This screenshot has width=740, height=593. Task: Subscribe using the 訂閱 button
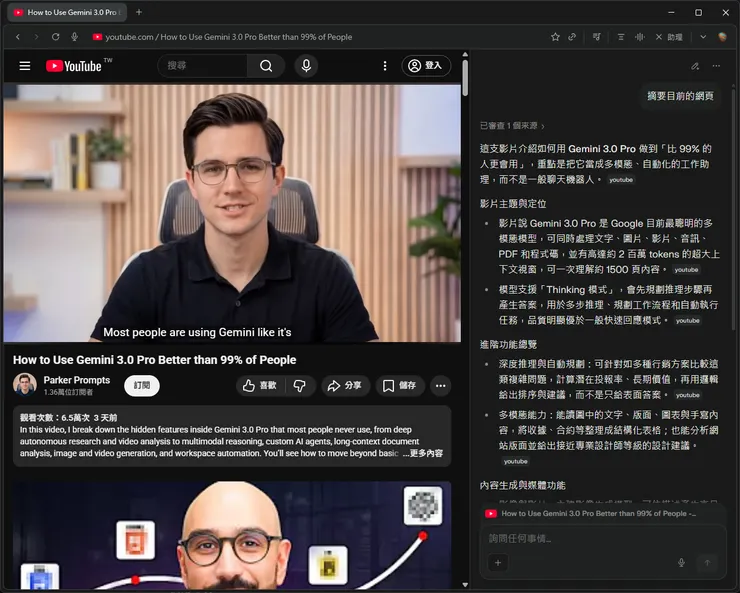[x=142, y=385]
